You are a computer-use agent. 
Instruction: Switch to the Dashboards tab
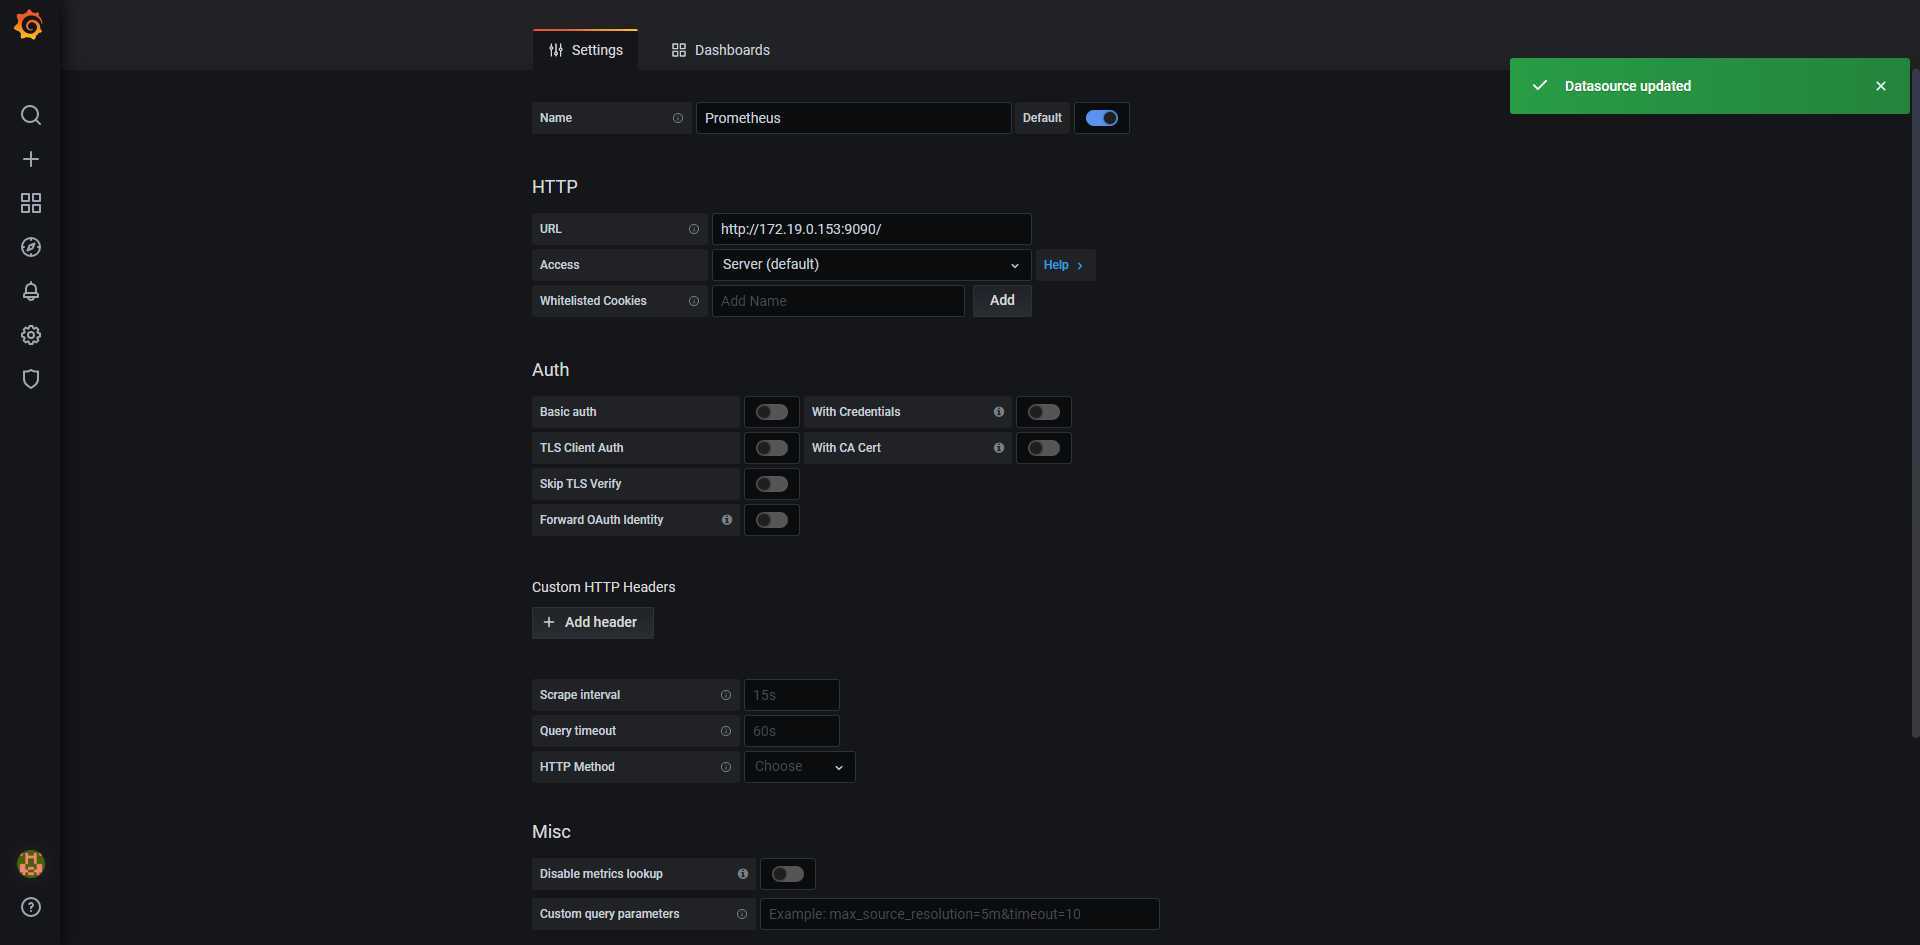coord(721,50)
